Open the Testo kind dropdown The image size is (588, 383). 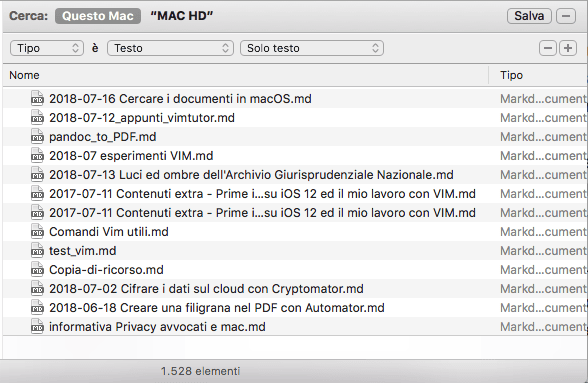(170, 48)
